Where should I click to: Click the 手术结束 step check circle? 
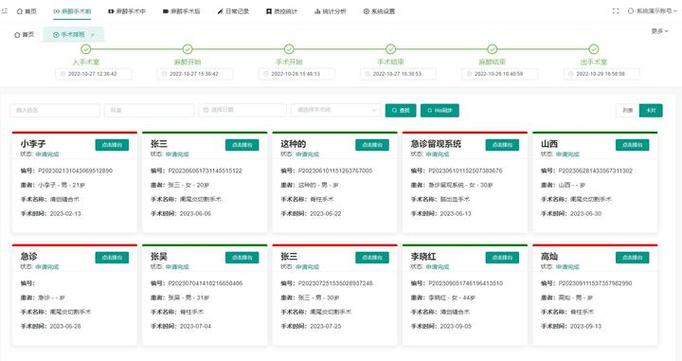[x=391, y=49]
